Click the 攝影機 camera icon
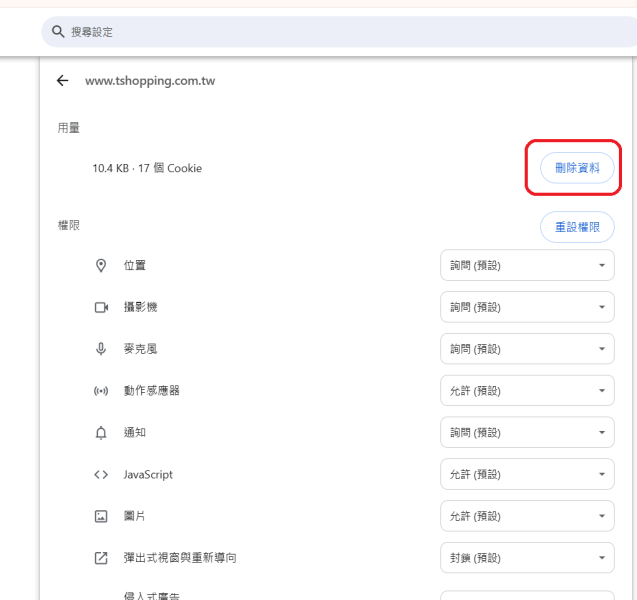The width and height of the screenshot is (637, 600). (x=101, y=307)
